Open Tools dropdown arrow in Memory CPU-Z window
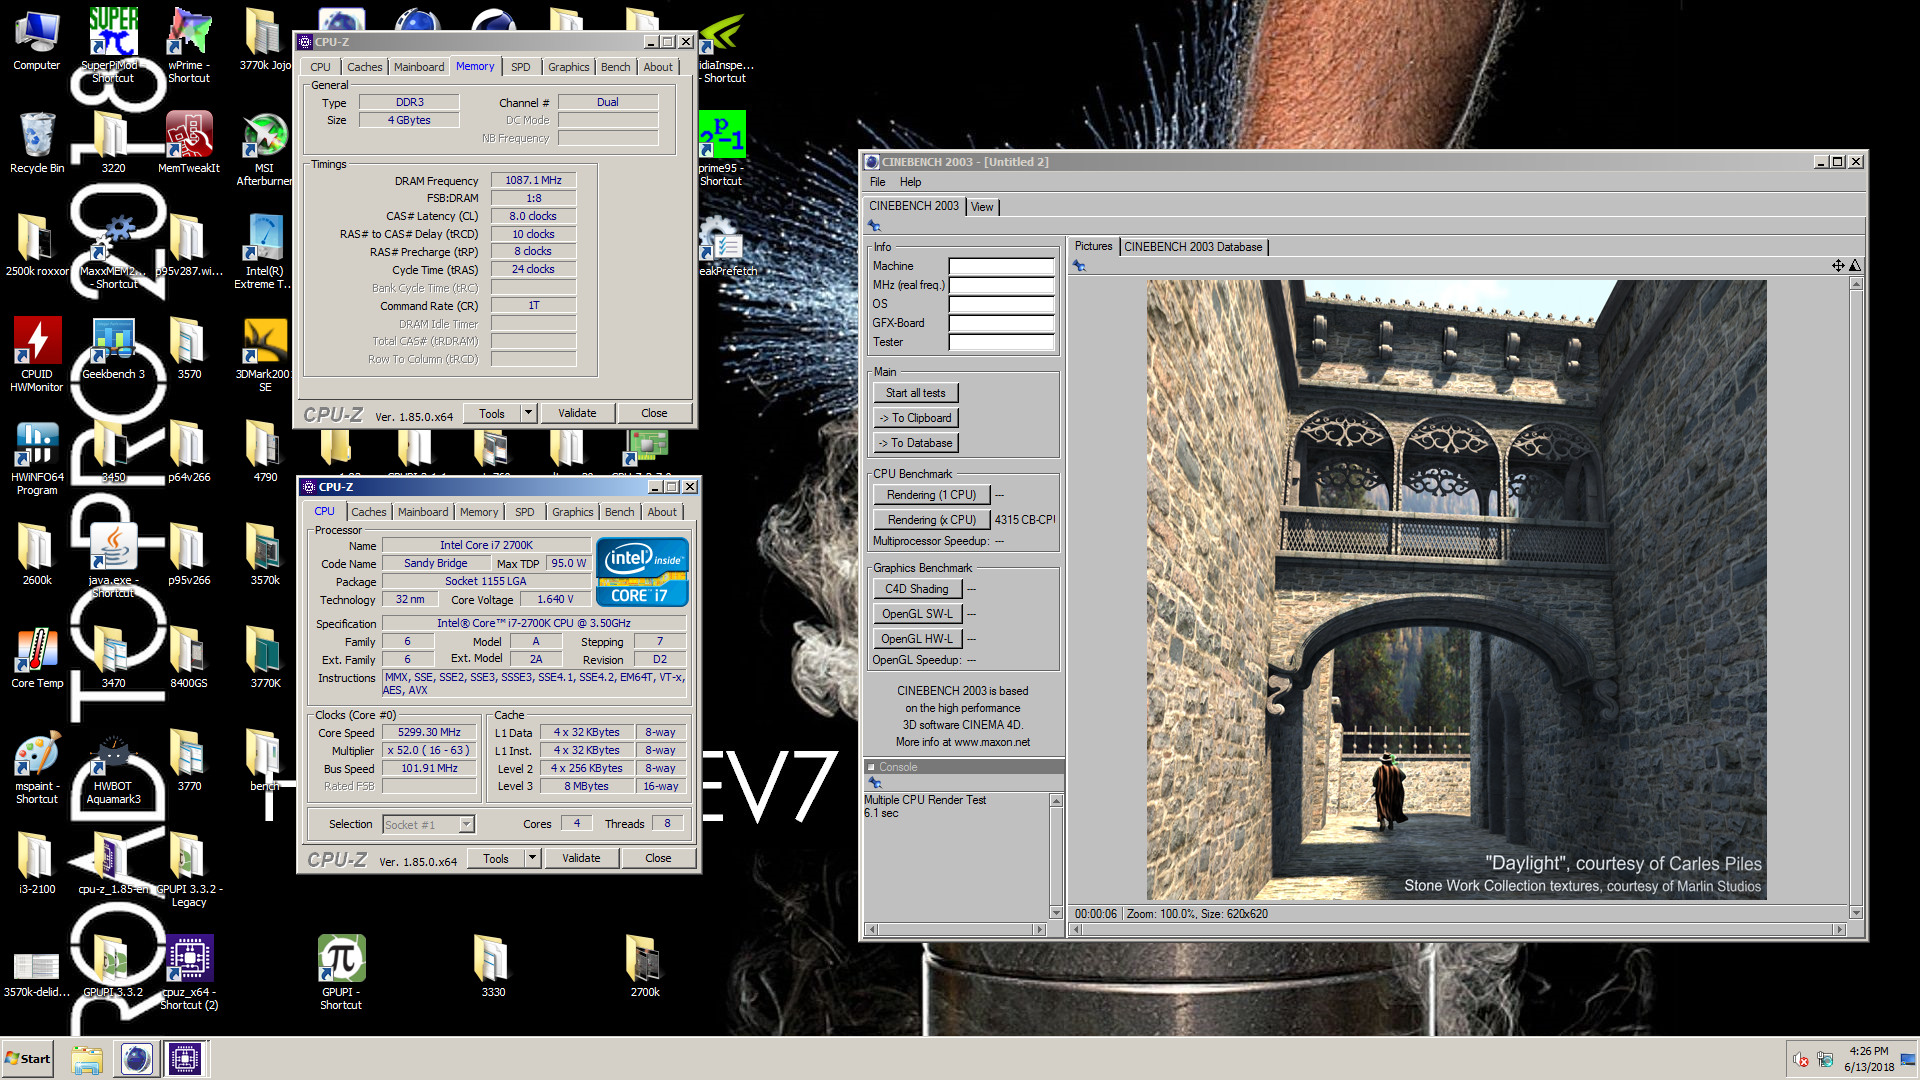Screen dimensions: 1920x1080 click(529, 413)
